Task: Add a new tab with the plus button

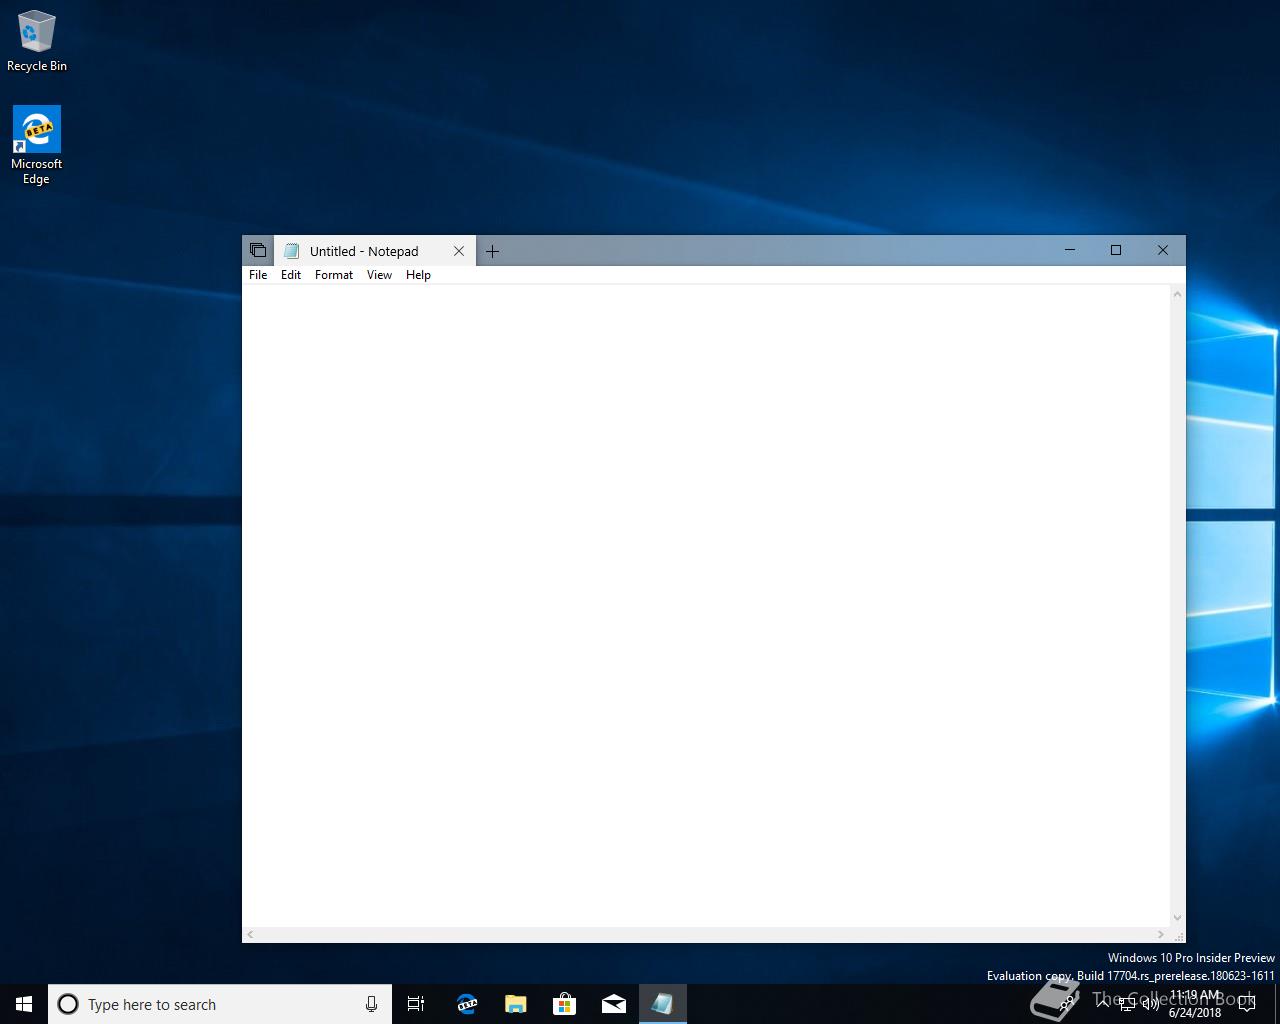Action: pyautogui.click(x=492, y=251)
